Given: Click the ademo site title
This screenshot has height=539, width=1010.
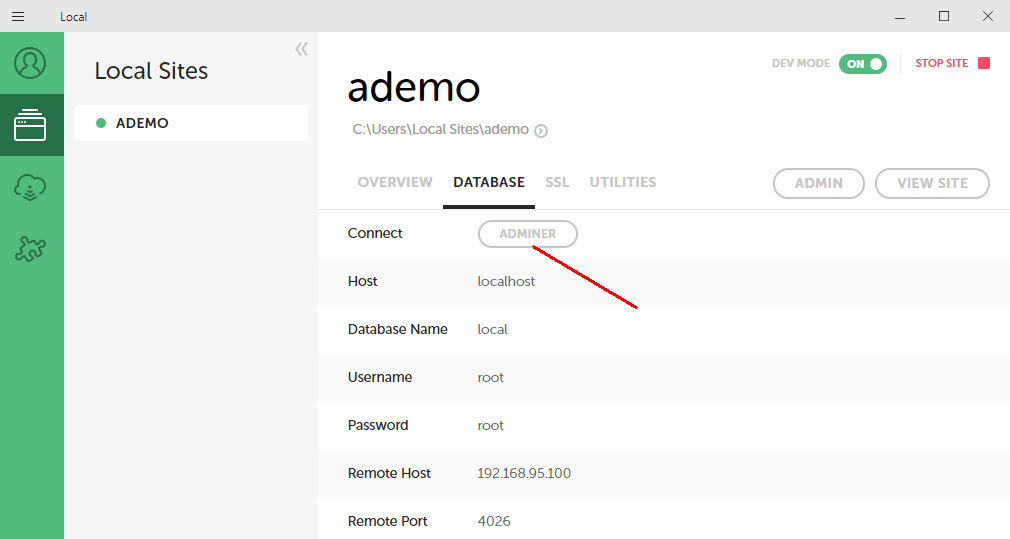Looking at the screenshot, I should tap(414, 88).
